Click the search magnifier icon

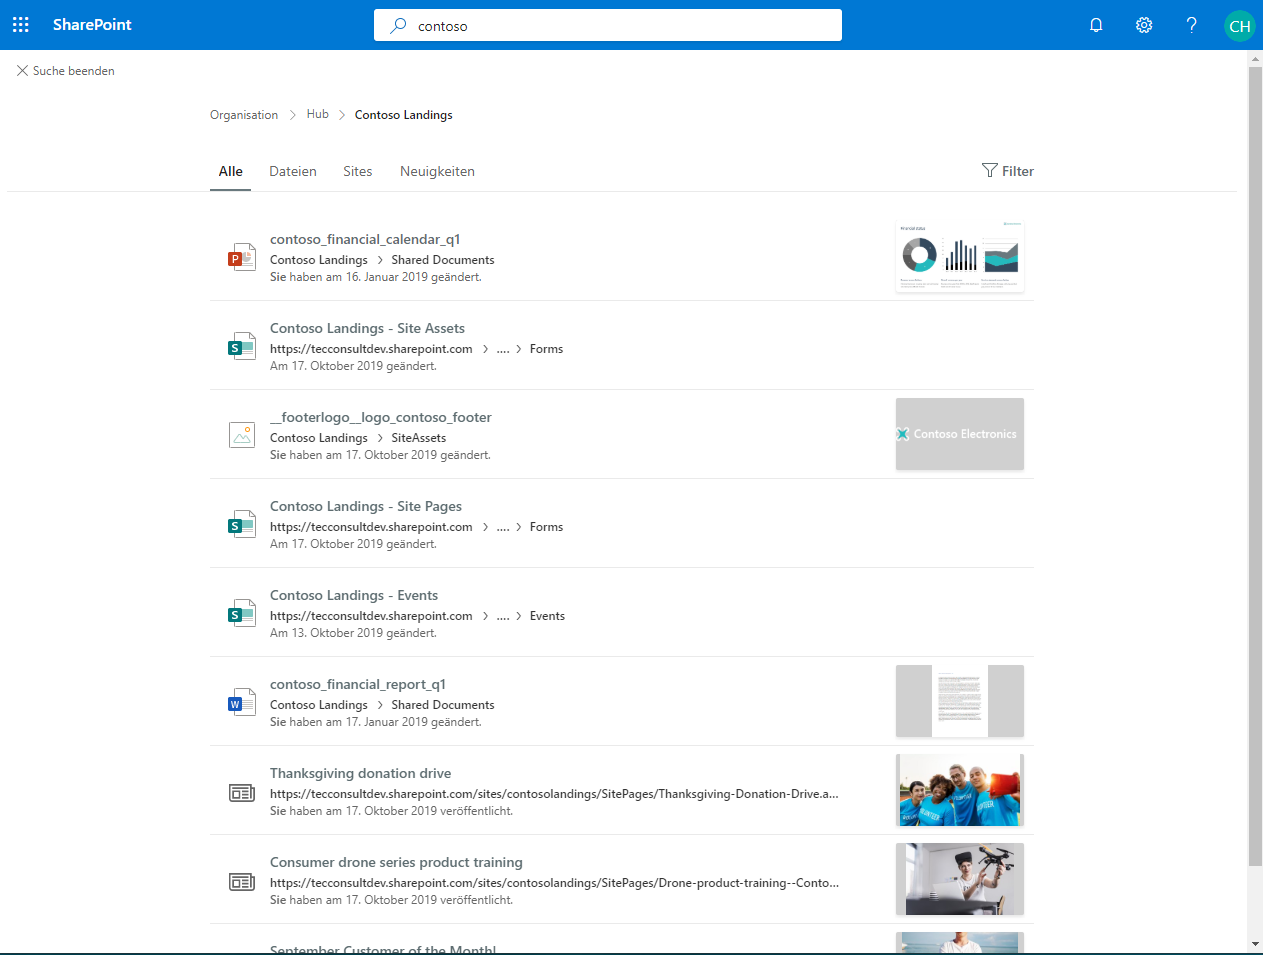(x=398, y=25)
